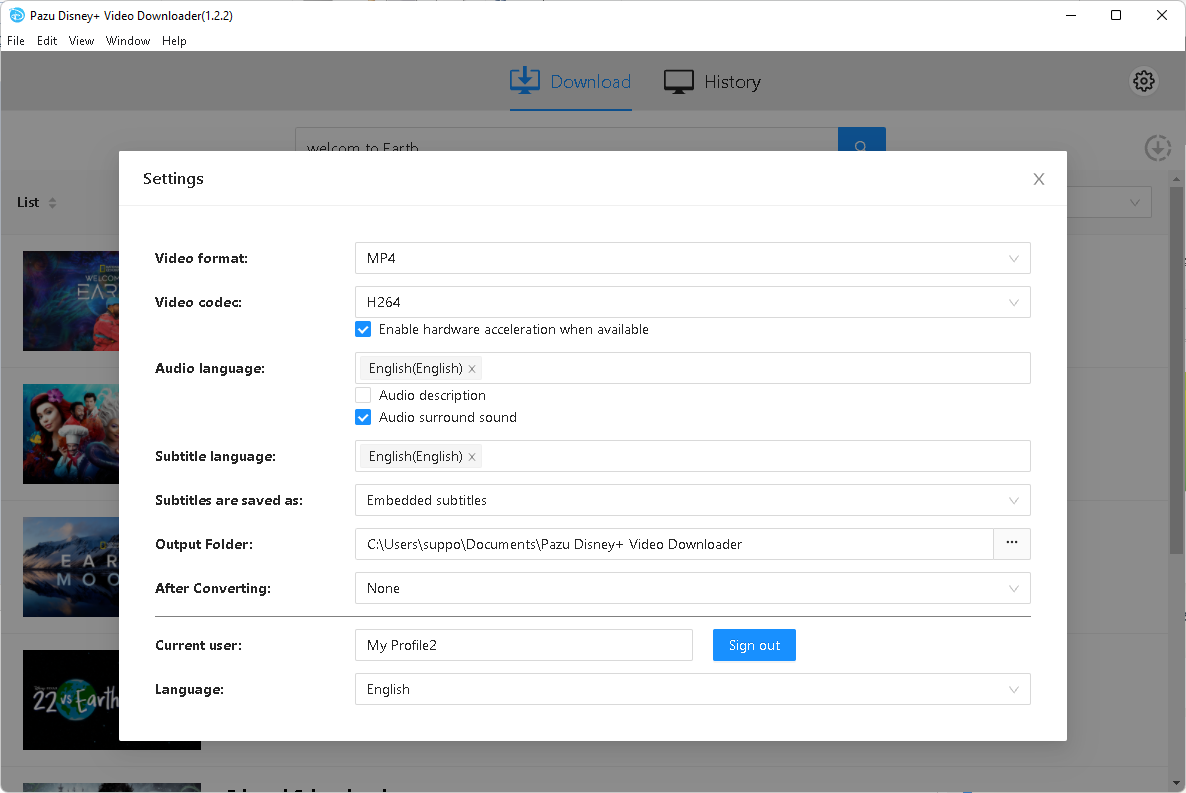Switch to the Download tab

point(570,82)
